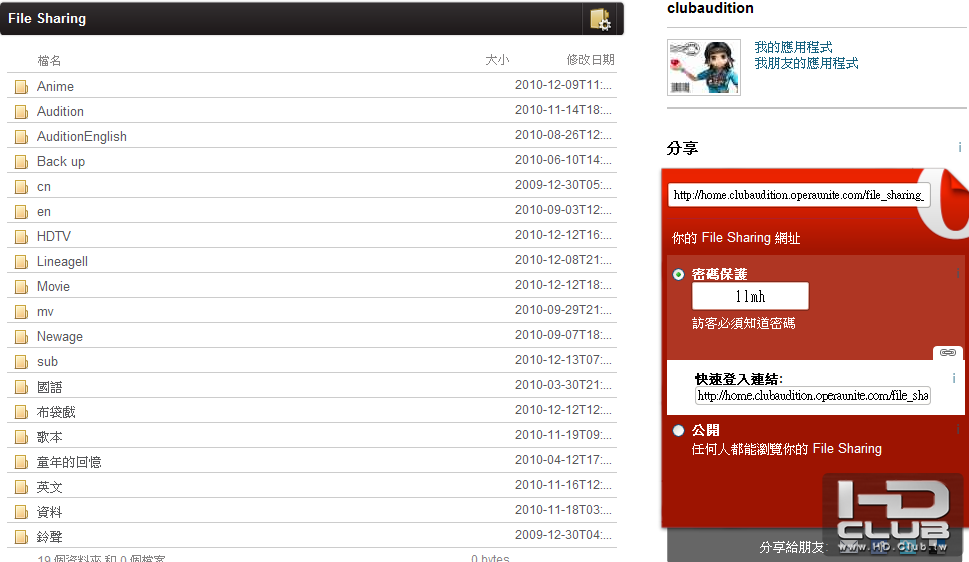Open the Anime folder name

[x=55, y=87]
